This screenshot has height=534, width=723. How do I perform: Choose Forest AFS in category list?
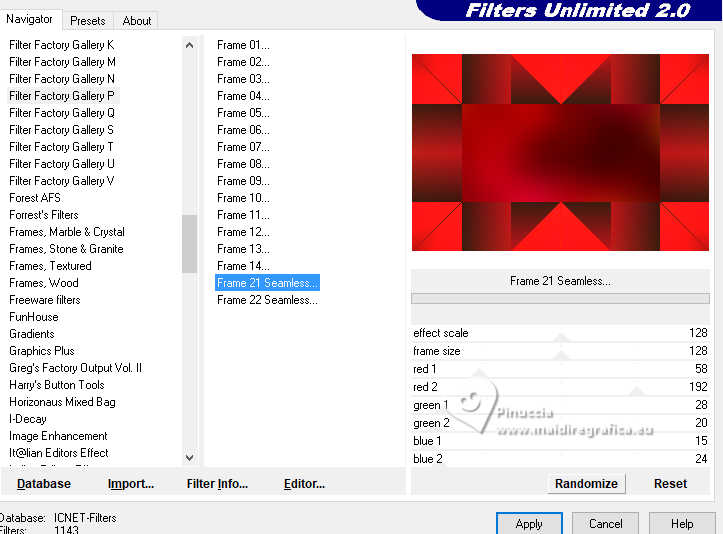pos(35,198)
